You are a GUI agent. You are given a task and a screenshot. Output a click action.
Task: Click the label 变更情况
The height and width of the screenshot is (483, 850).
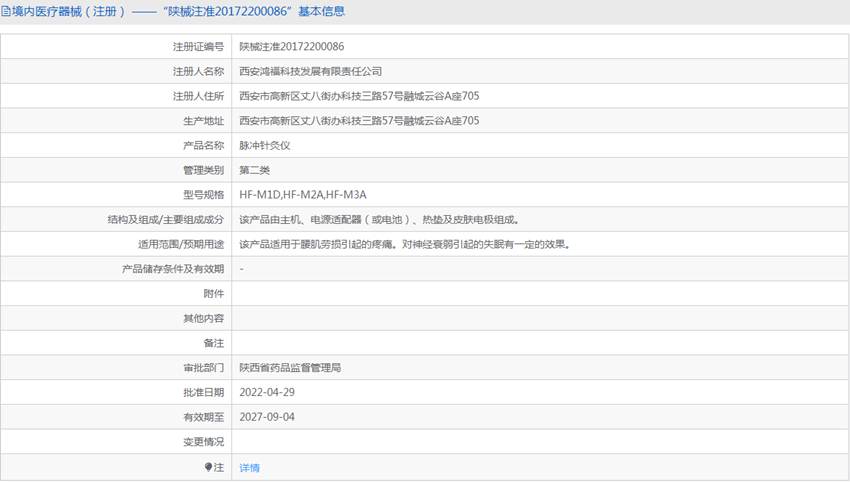coord(203,442)
